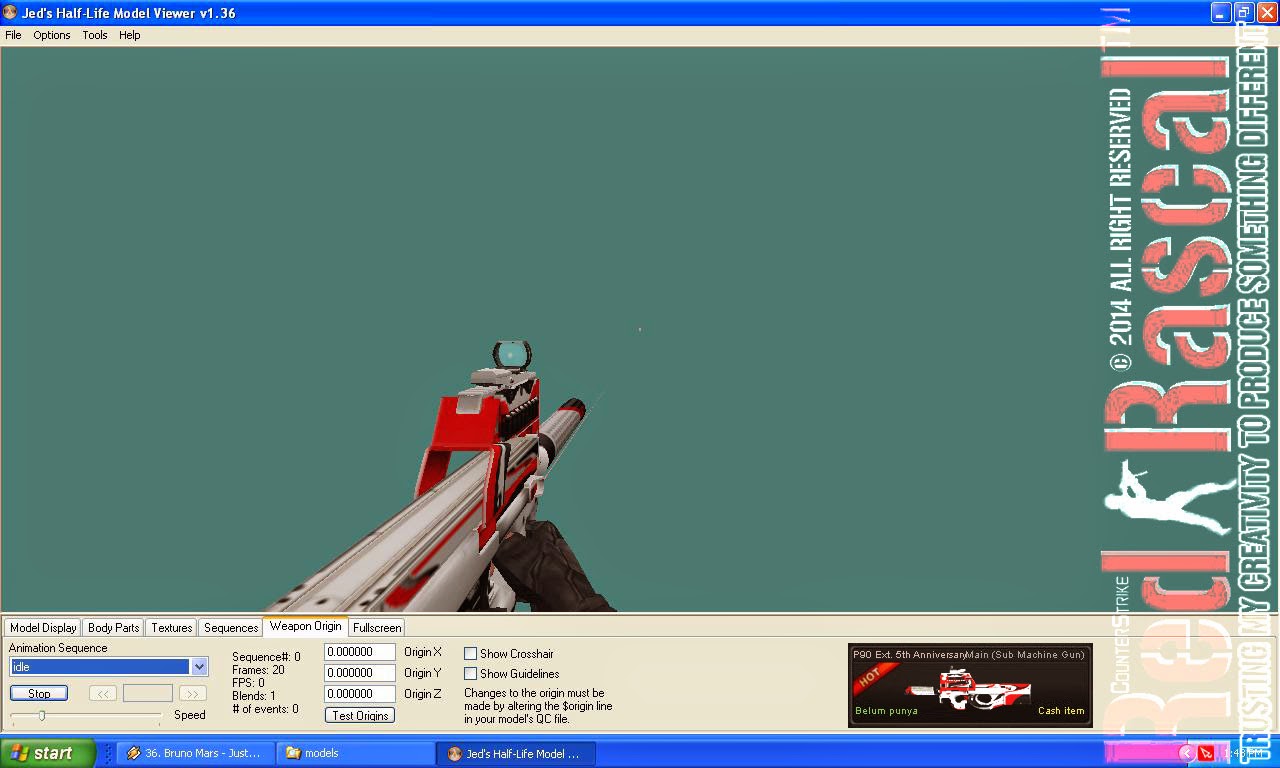Click the Test Origins button

click(x=360, y=715)
